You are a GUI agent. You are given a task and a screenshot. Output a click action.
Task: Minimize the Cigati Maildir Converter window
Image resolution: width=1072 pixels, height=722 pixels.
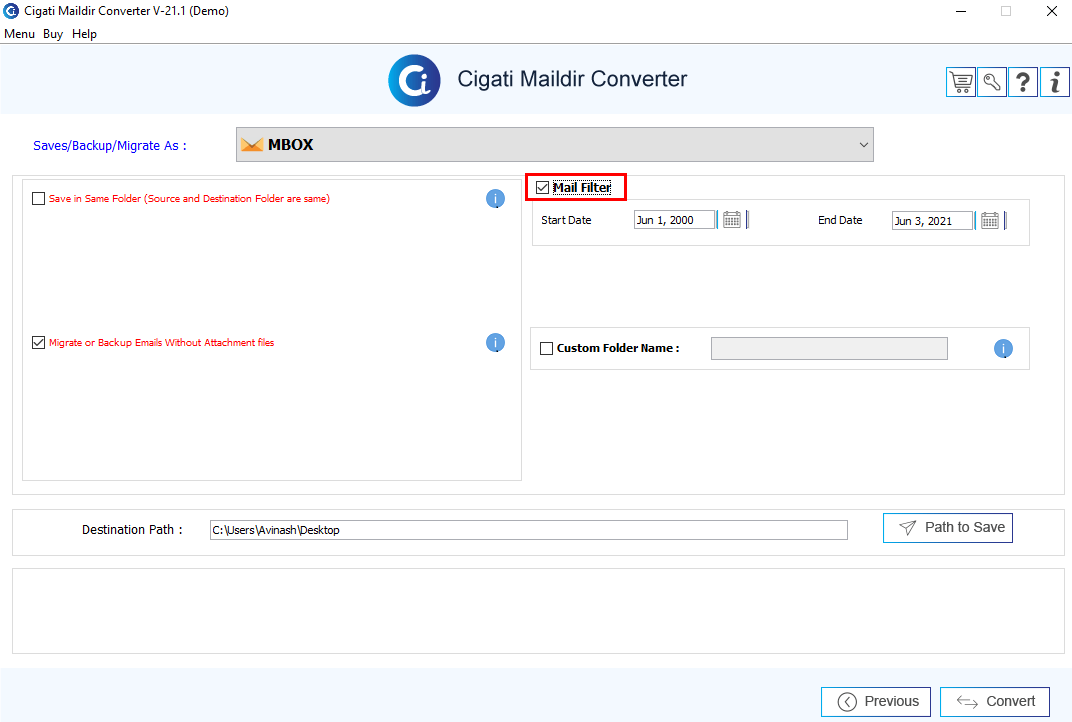961,11
